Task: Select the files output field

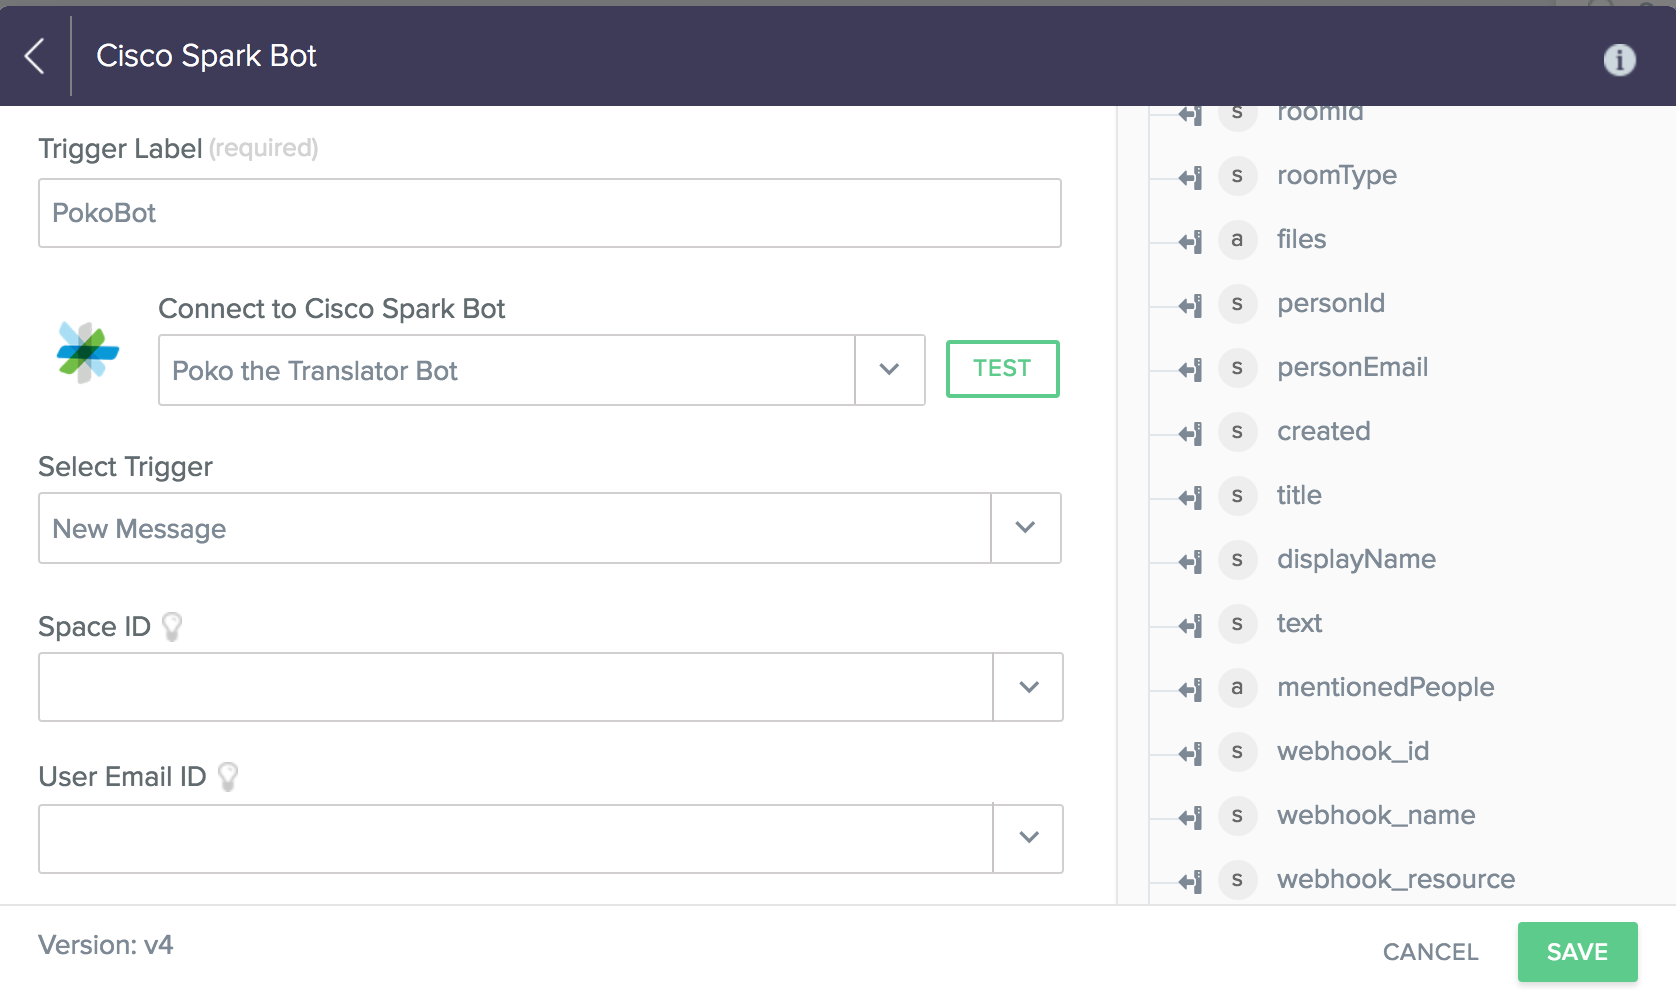Action: click(x=1301, y=240)
